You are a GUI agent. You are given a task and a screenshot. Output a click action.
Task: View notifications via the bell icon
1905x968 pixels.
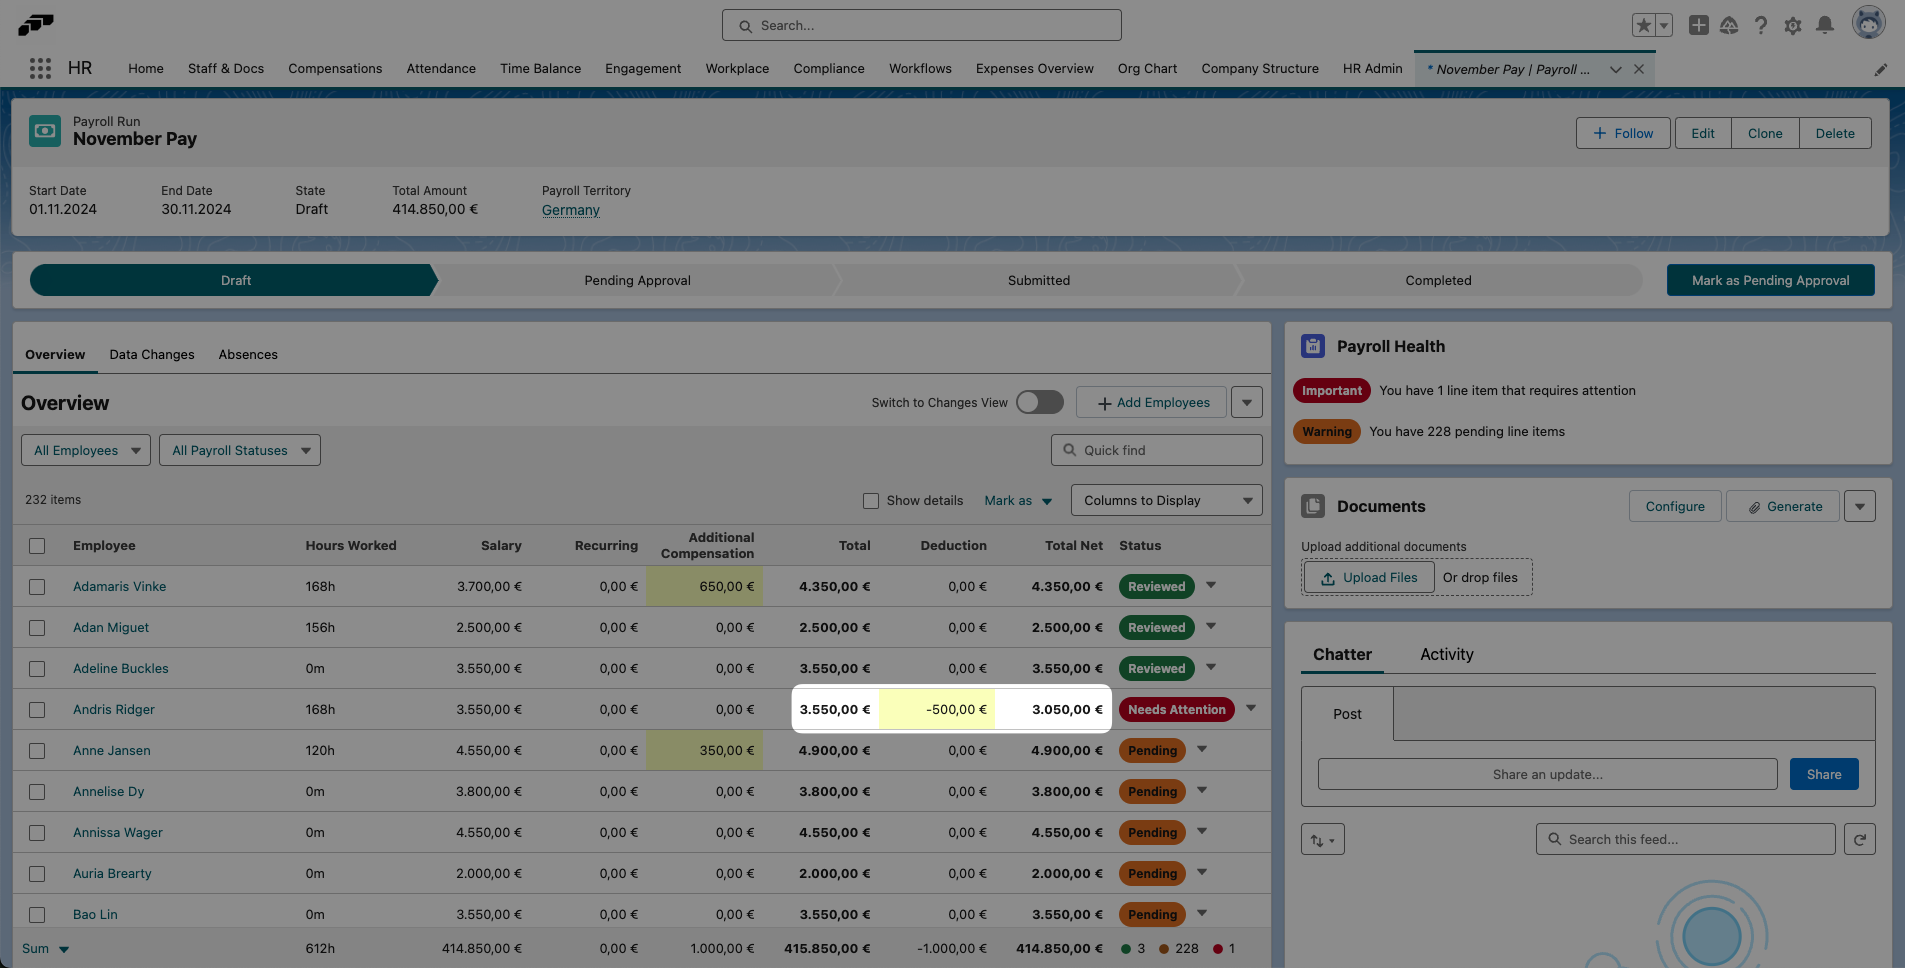pyautogui.click(x=1826, y=25)
